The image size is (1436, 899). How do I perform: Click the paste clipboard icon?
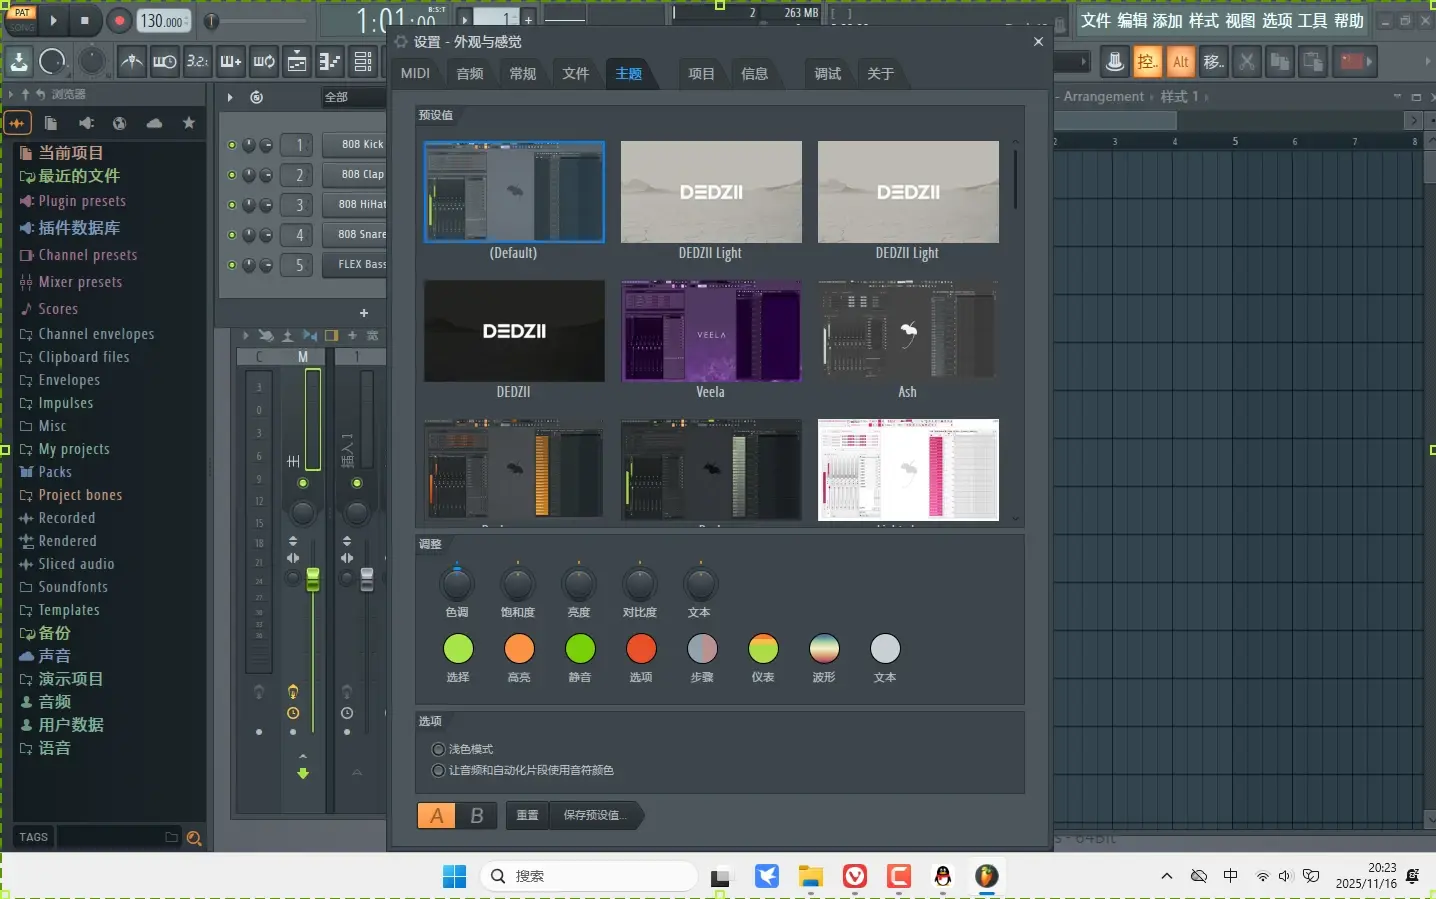[x=1313, y=62]
